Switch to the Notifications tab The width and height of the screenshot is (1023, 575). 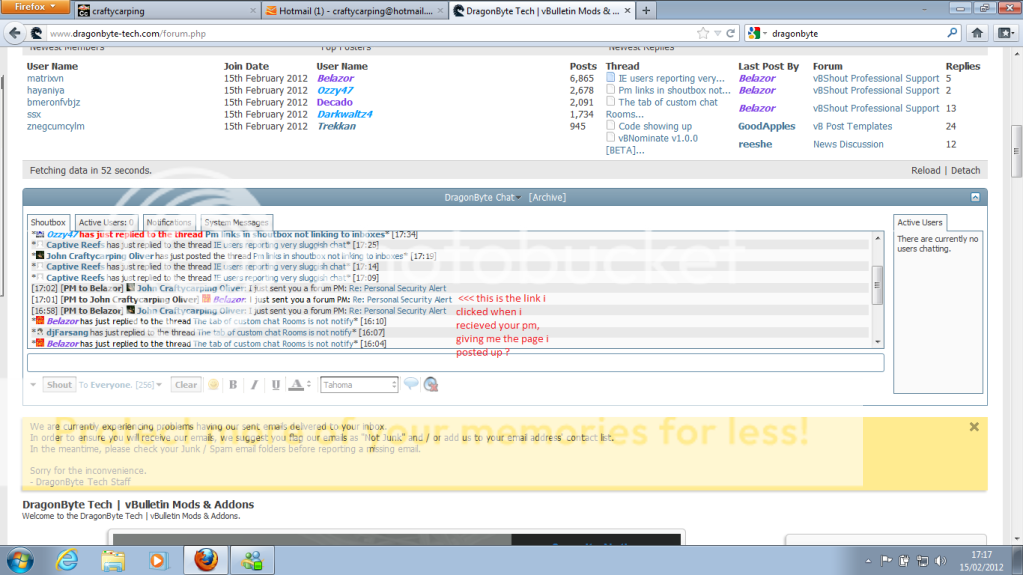(168, 222)
